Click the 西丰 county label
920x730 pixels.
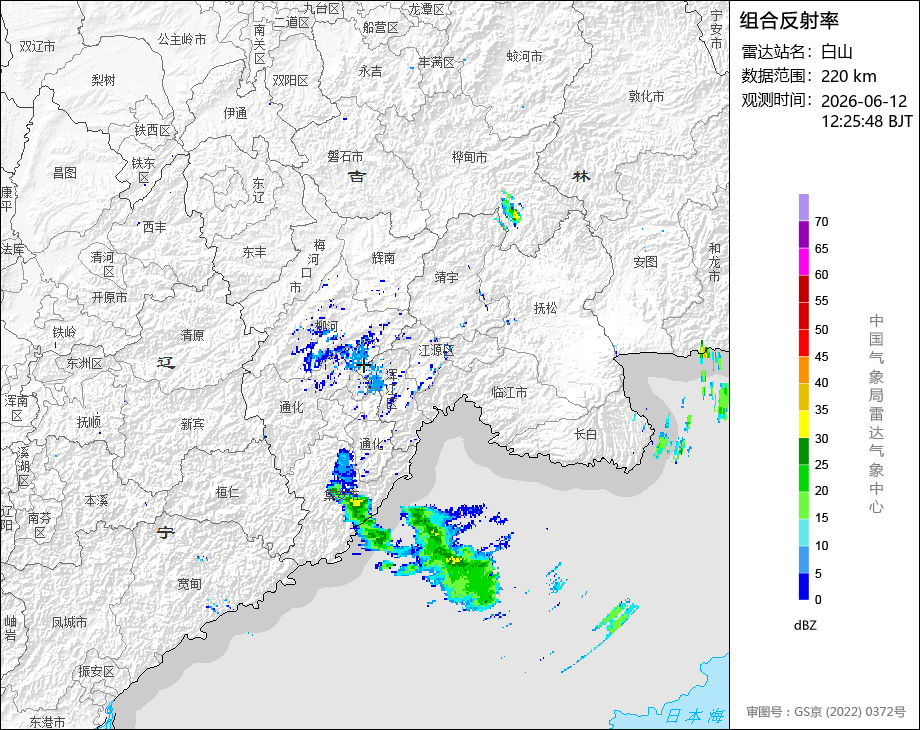click(154, 227)
